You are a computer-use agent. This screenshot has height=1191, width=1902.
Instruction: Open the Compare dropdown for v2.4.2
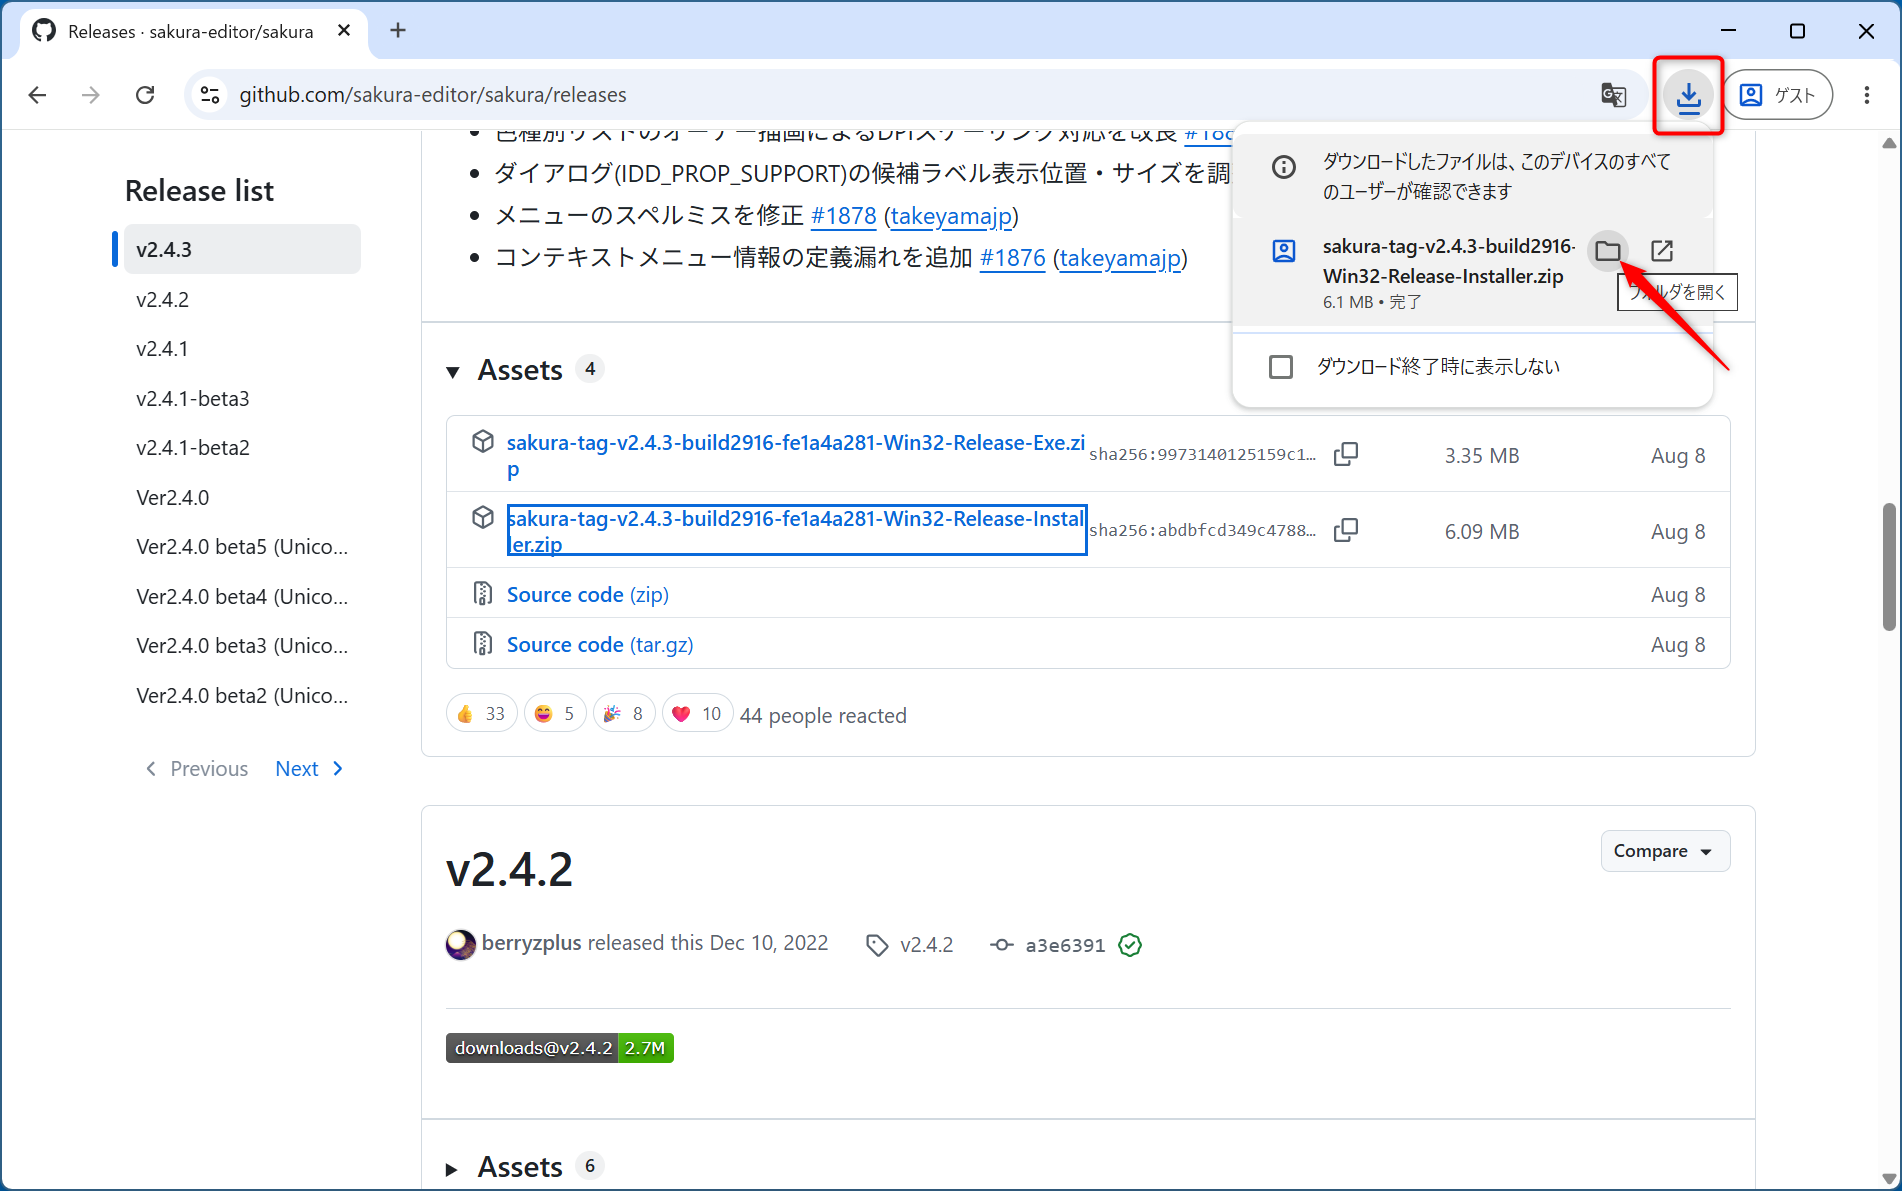pos(1665,851)
